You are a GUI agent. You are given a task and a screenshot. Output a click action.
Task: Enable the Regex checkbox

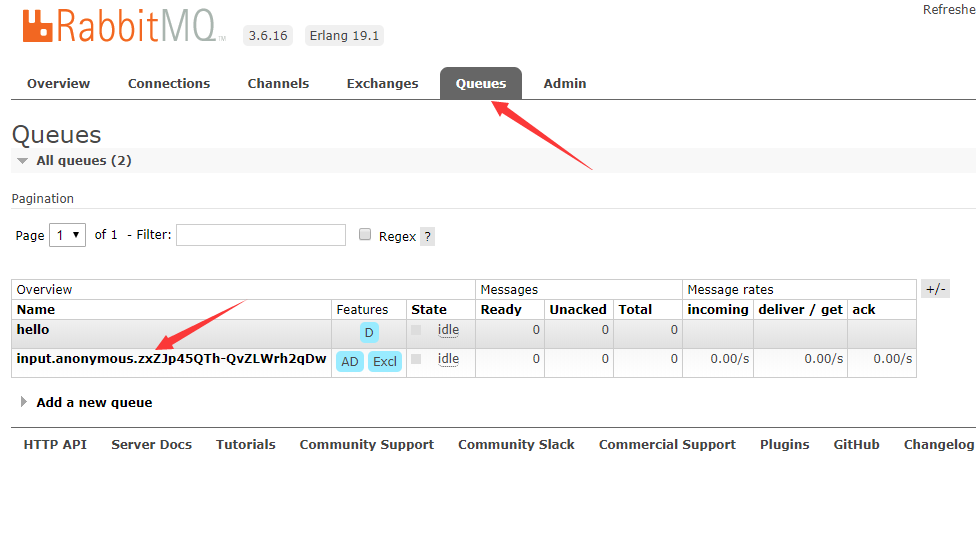[x=365, y=234]
